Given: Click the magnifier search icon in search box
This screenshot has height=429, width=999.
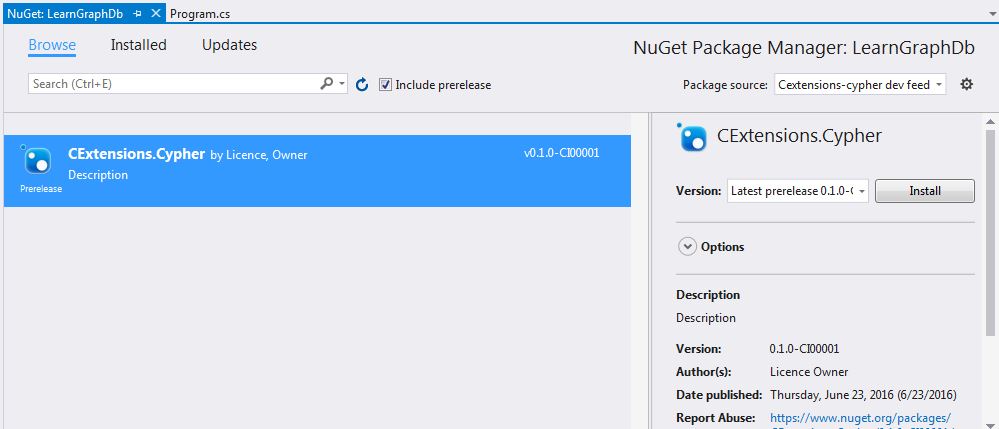Looking at the screenshot, I should (326, 84).
